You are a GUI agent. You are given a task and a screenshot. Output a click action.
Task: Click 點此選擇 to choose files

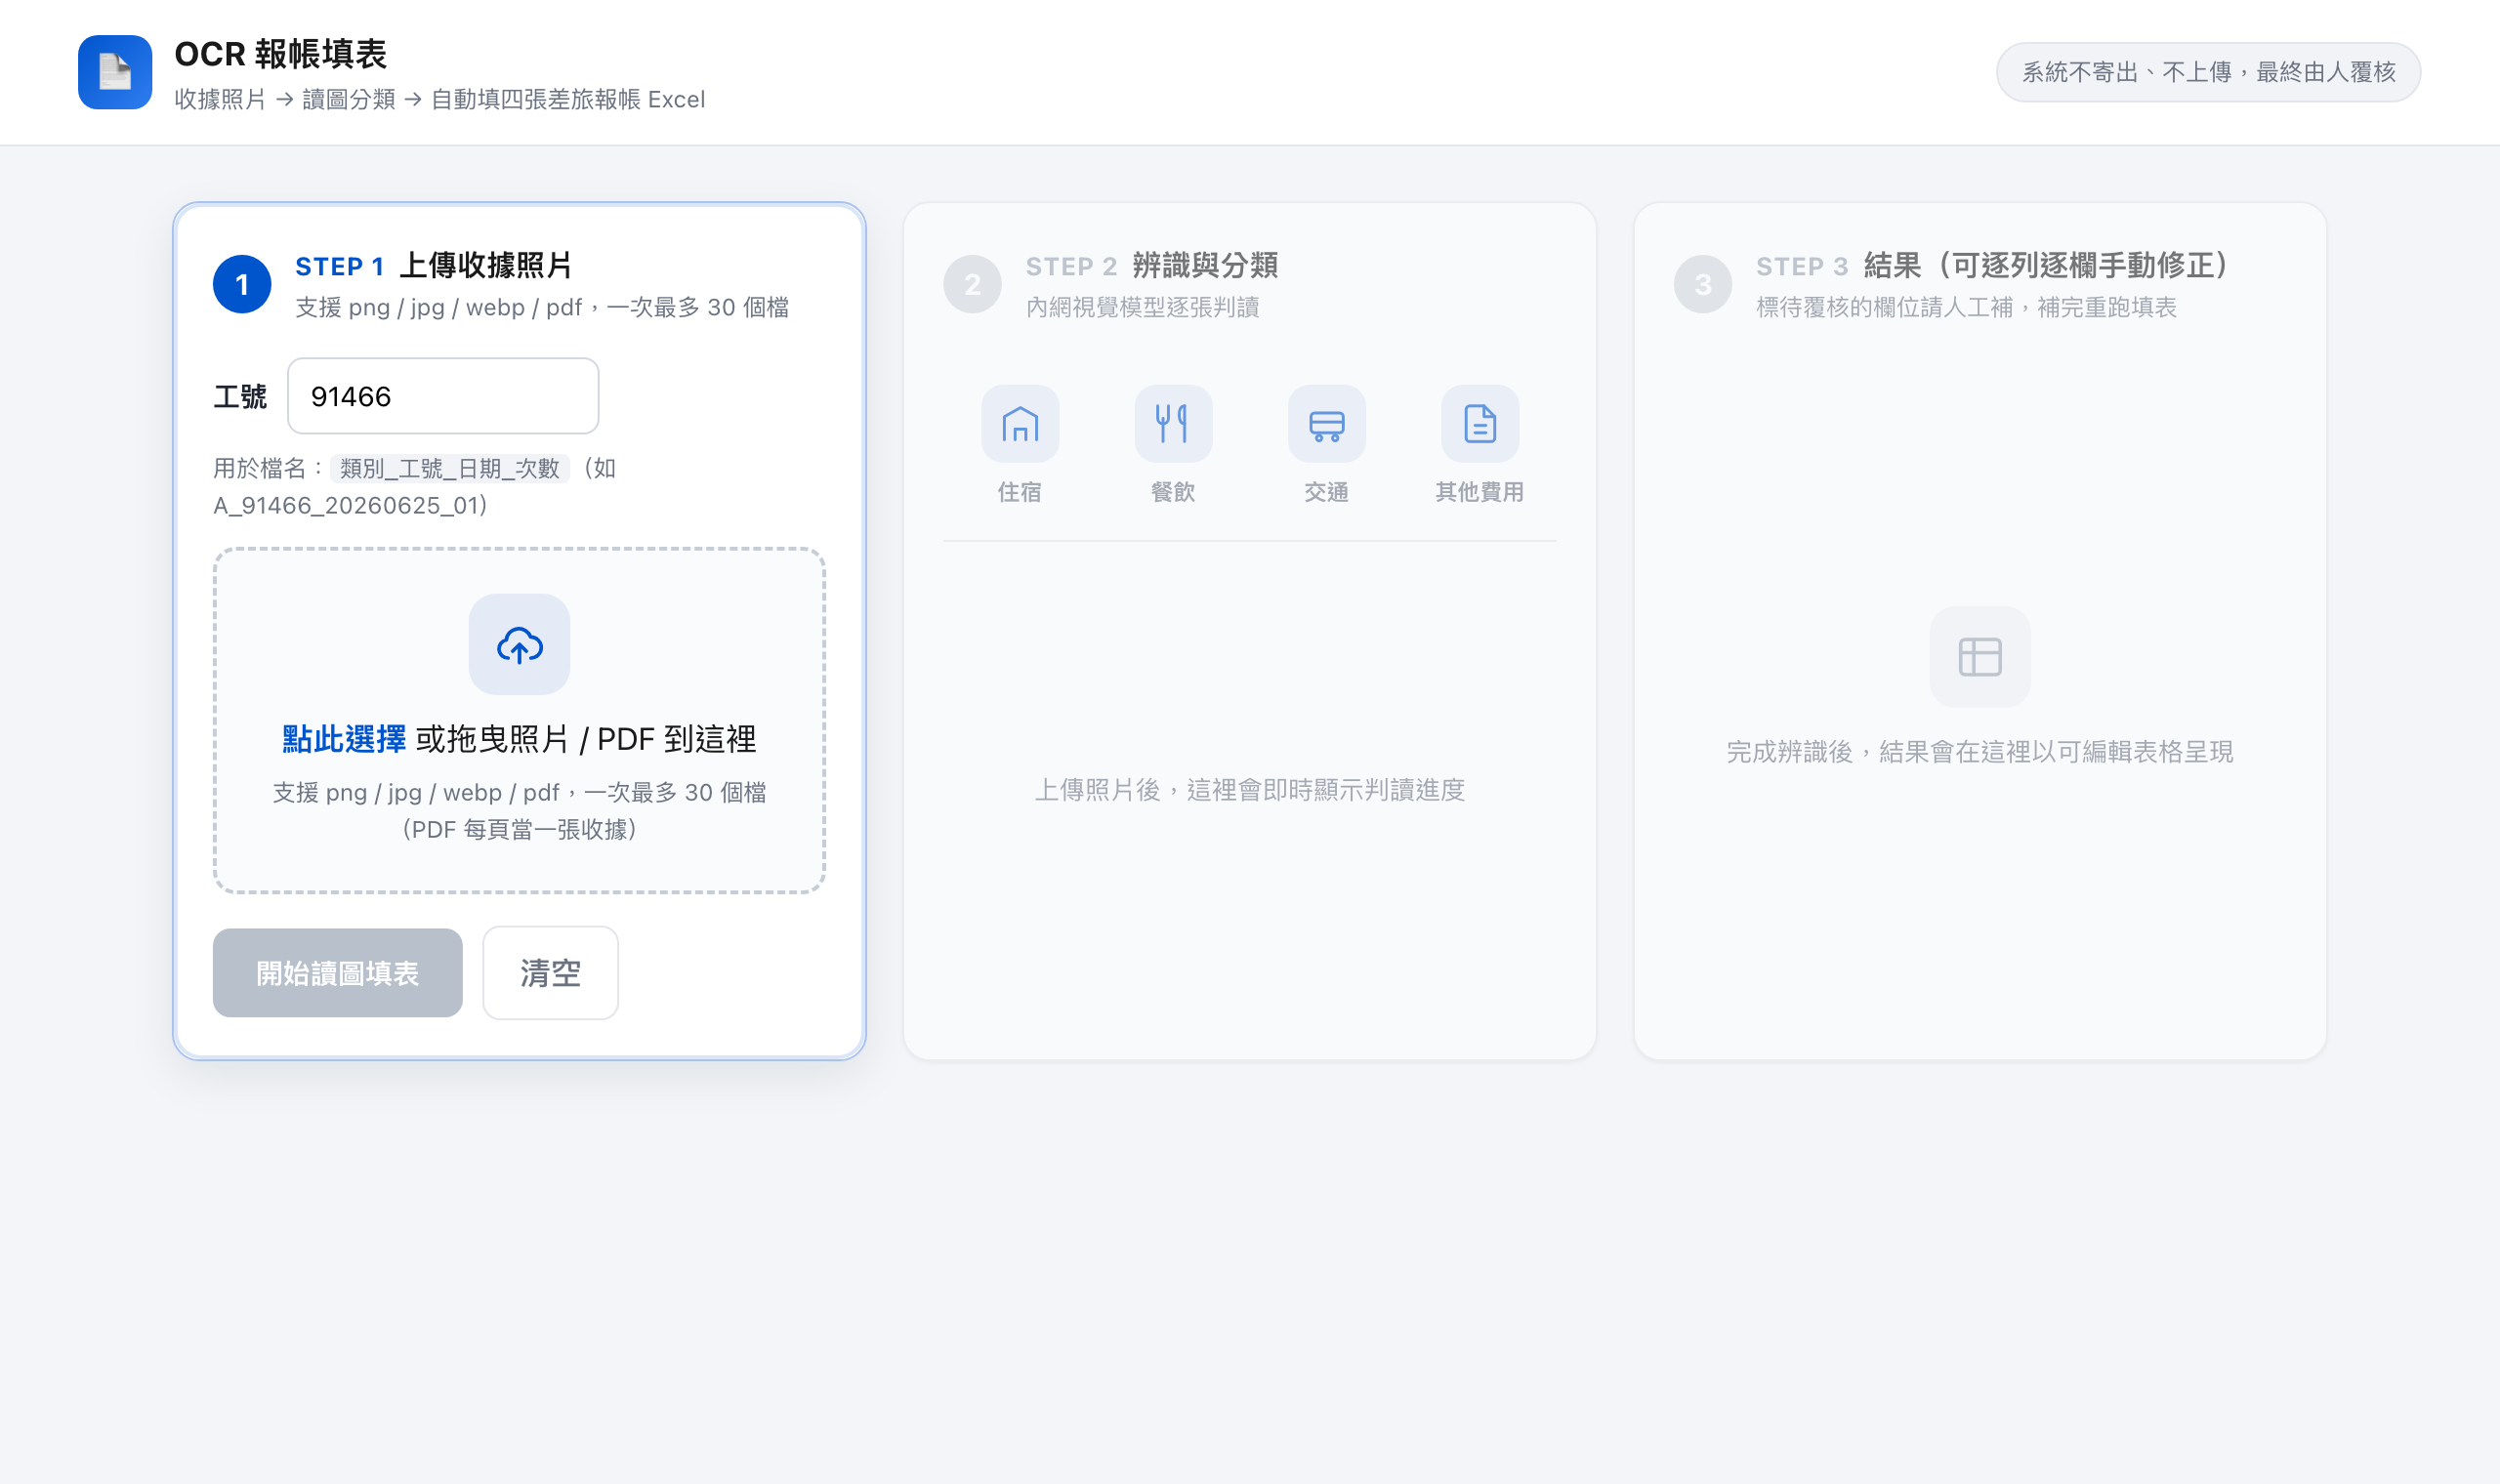pos(344,739)
